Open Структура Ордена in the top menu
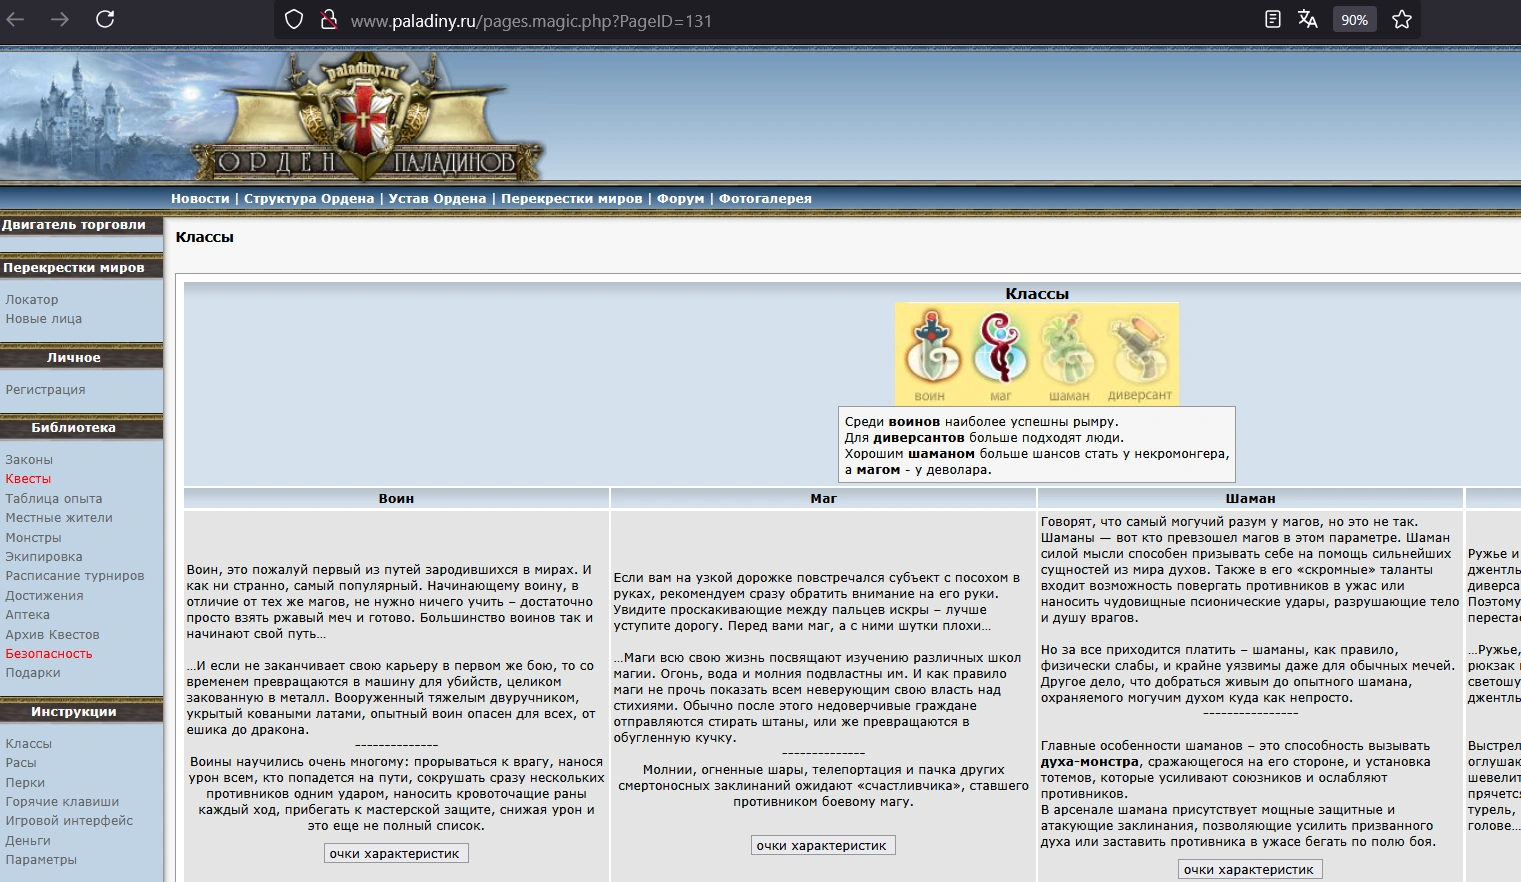 [x=309, y=199]
